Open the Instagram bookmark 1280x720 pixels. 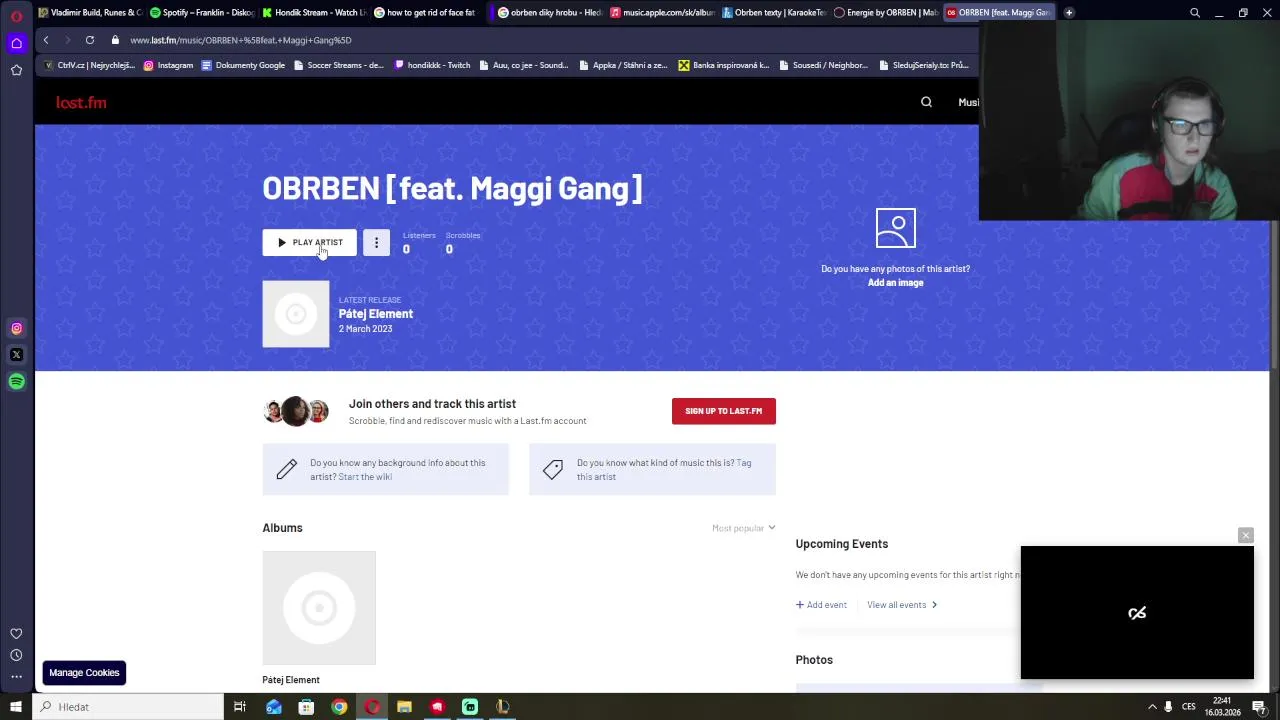pyautogui.click(x=168, y=65)
